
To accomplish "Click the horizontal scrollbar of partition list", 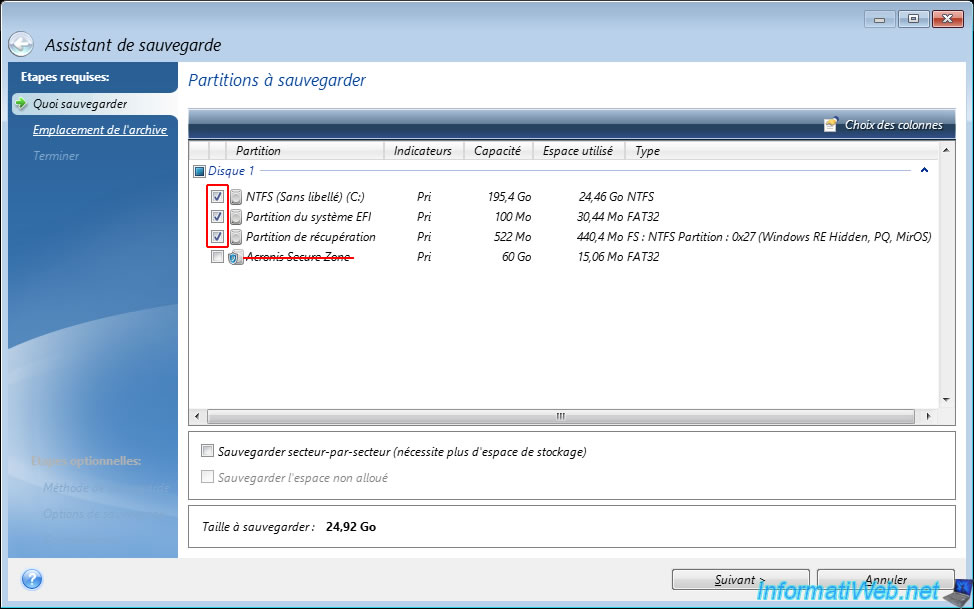I will [x=560, y=415].
